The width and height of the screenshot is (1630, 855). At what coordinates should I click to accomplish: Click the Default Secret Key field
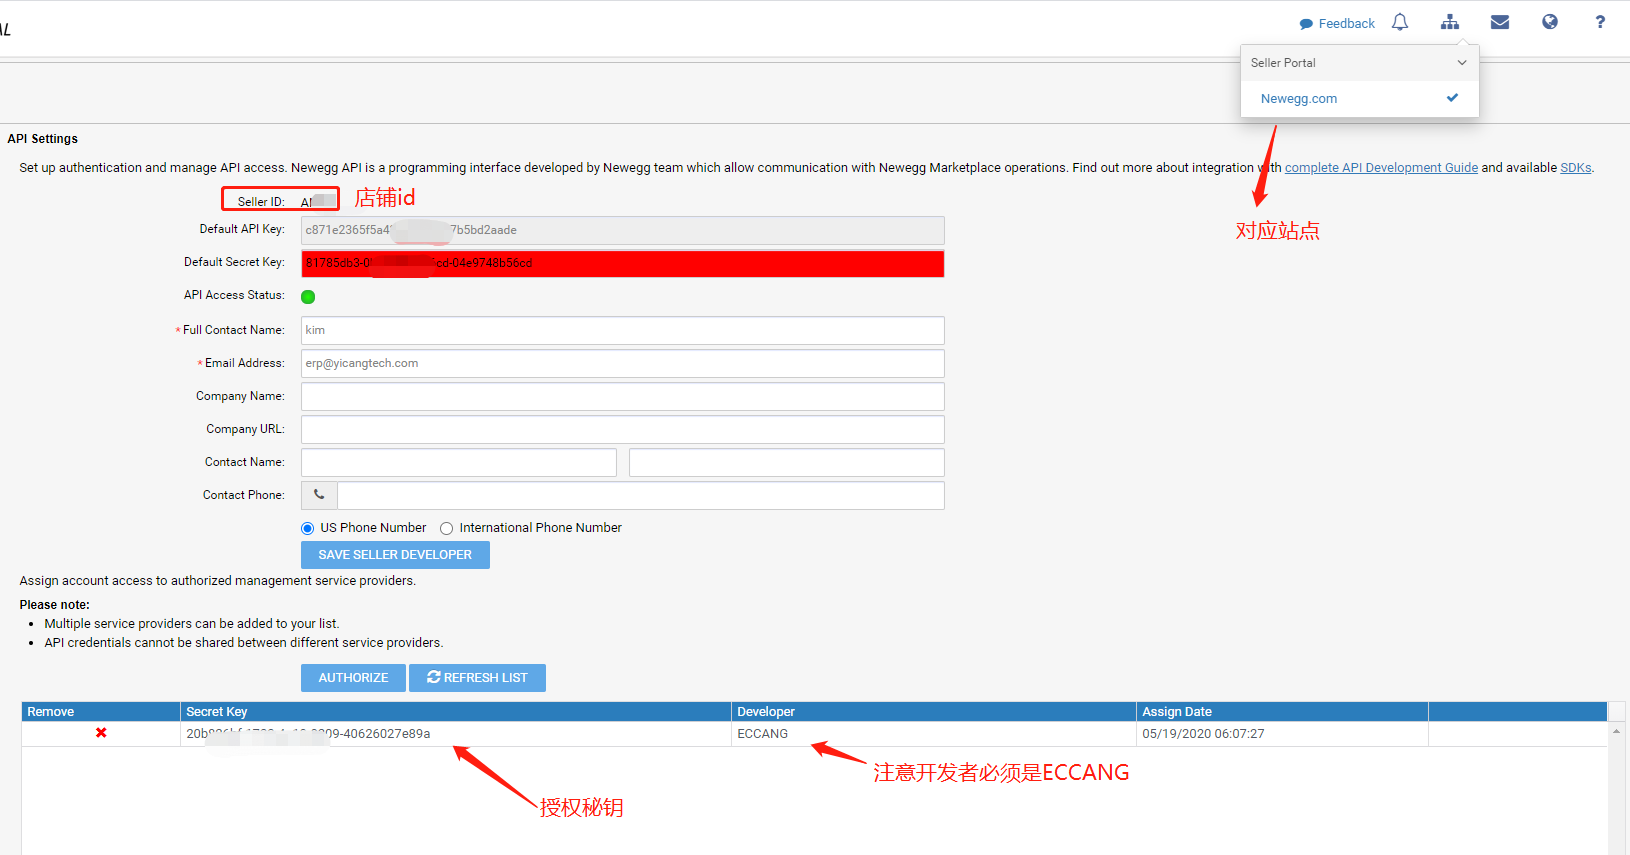[622, 263]
